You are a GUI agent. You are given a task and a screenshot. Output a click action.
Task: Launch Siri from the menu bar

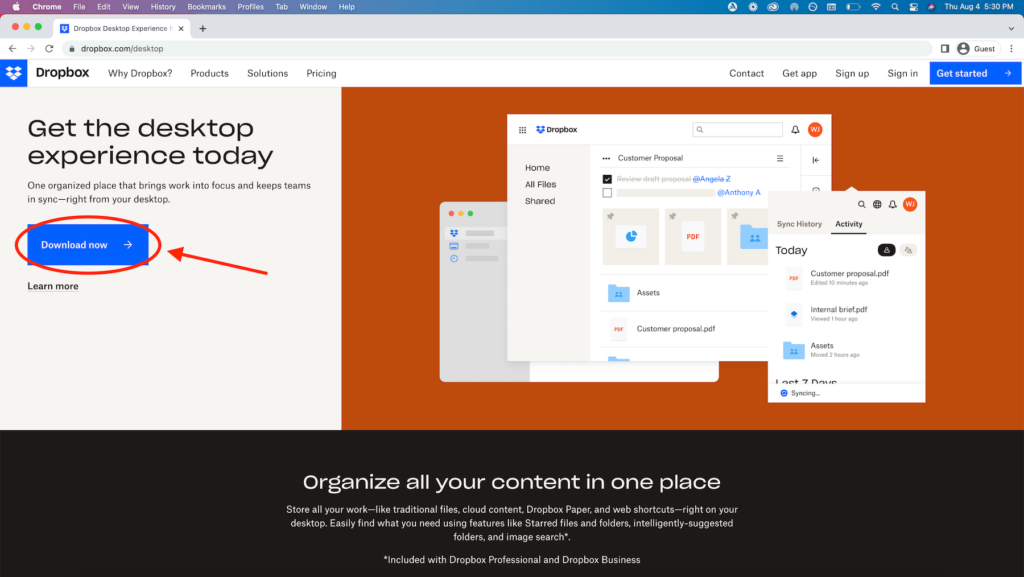(x=931, y=7)
